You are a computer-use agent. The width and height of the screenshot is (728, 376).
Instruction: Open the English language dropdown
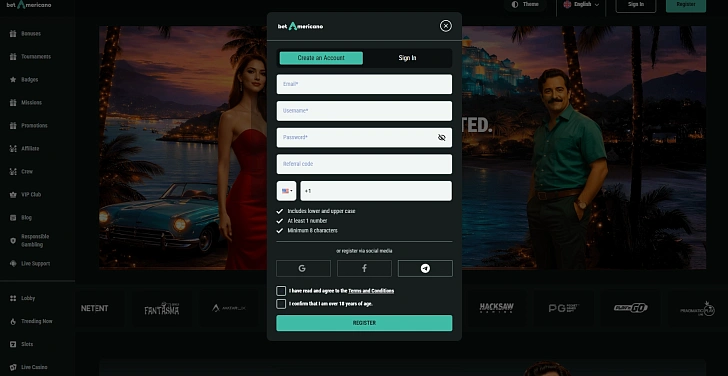click(581, 5)
